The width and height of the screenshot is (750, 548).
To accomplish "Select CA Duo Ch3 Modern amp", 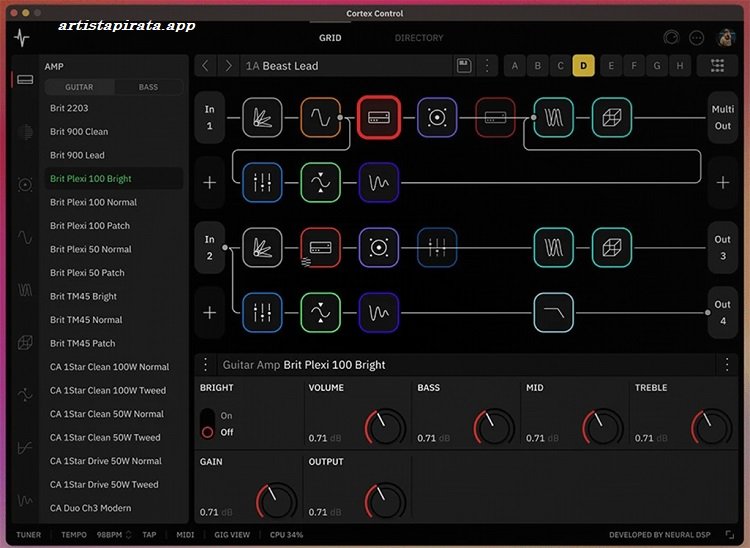I will coord(114,508).
